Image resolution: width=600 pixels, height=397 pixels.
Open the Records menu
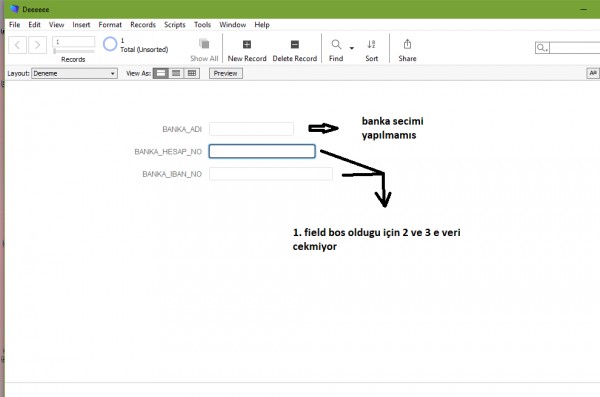pos(143,25)
